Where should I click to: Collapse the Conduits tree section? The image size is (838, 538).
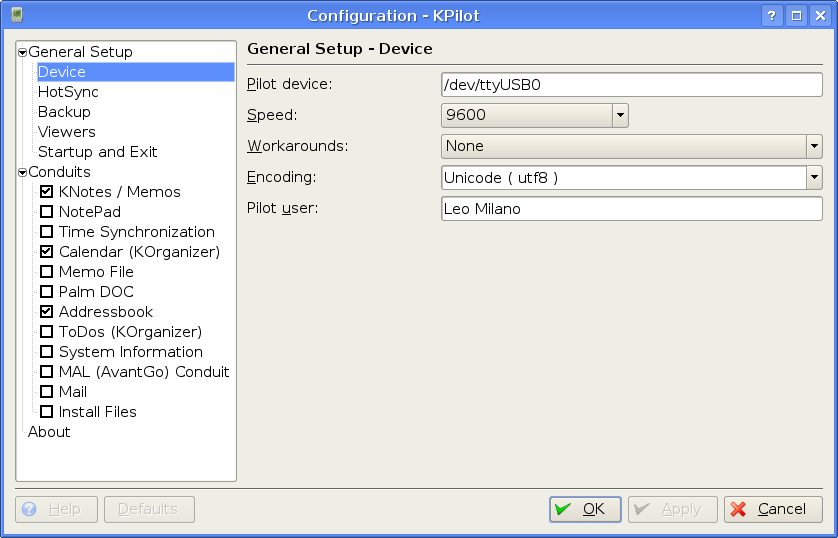22,173
